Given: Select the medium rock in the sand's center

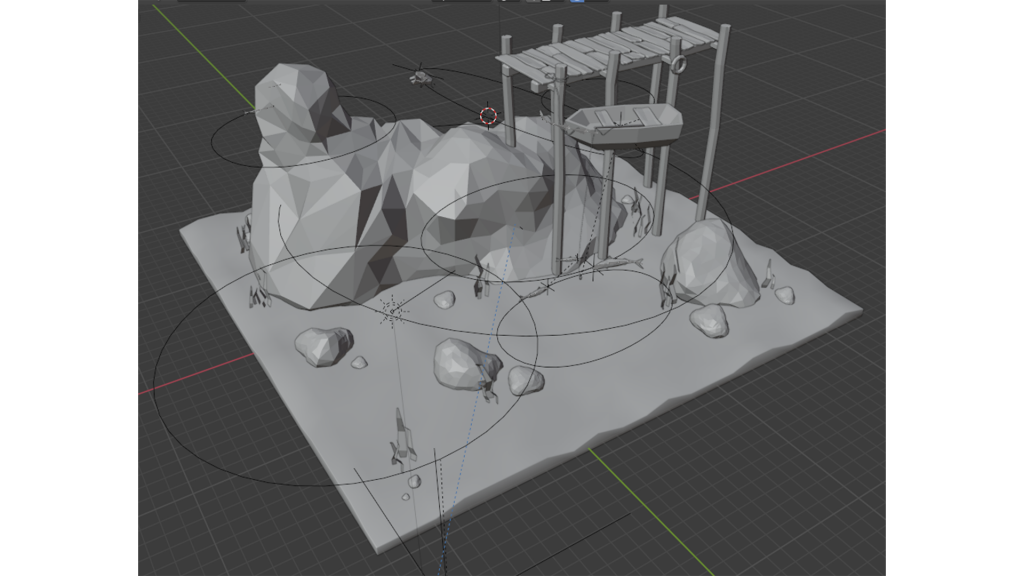Looking at the screenshot, I should [x=463, y=361].
